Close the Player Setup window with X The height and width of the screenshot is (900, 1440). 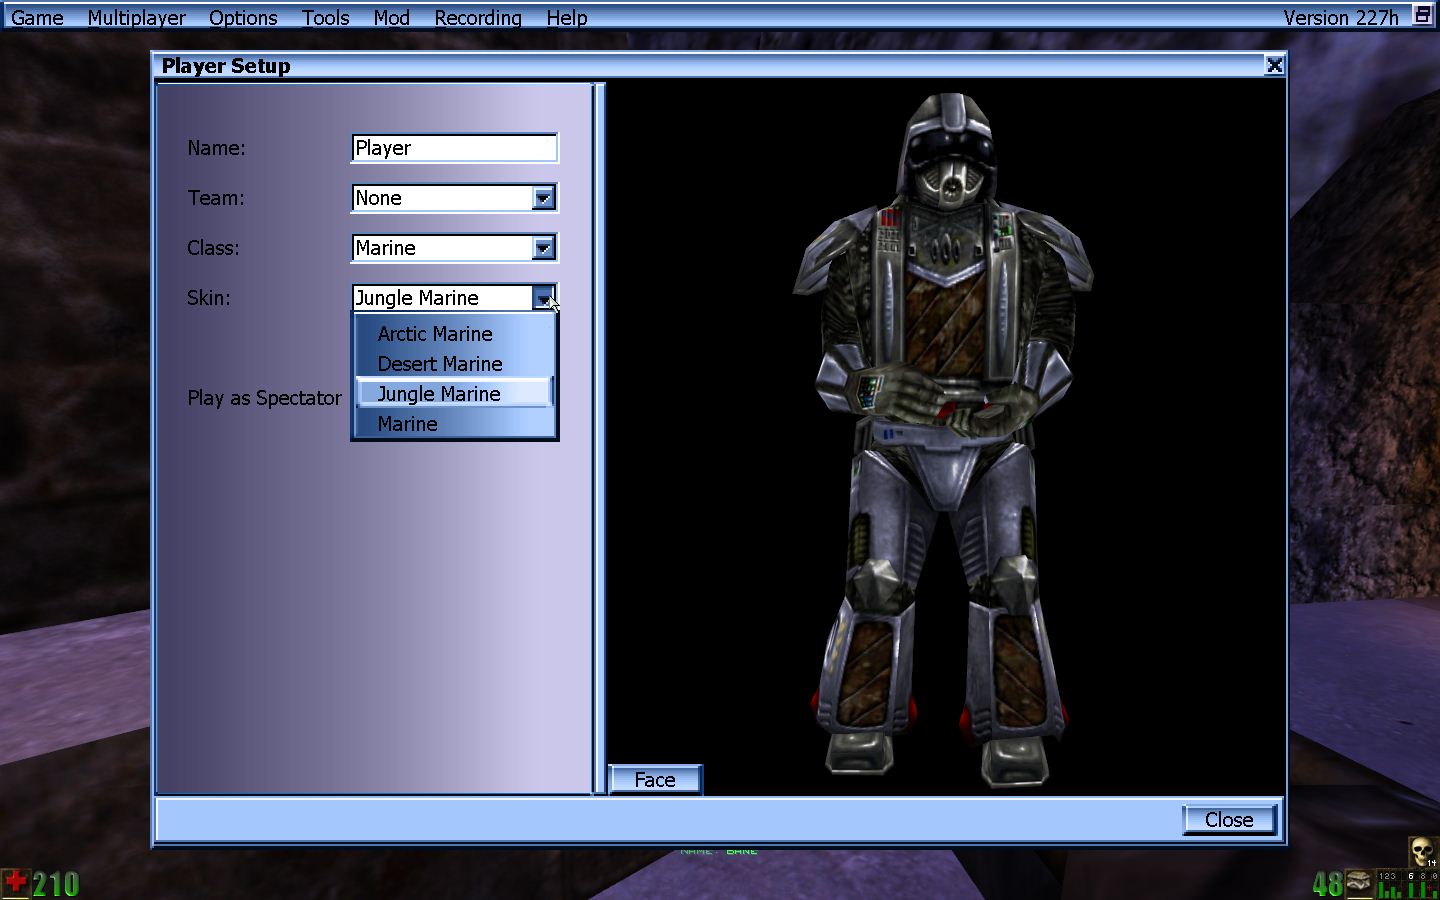pyautogui.click(x=1274, y=65)
